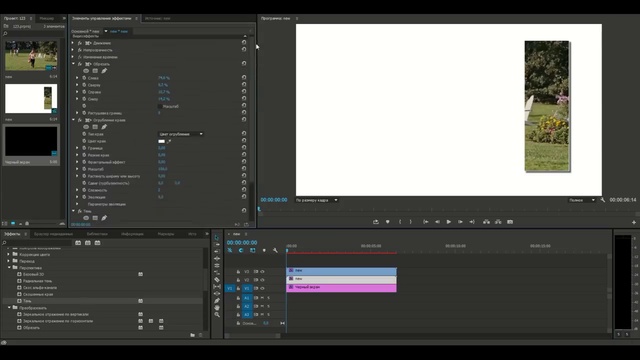Viewport: 640px width, 360px height.
Task: Open the Цвет края white color swatch
Action: coord(162,141)
